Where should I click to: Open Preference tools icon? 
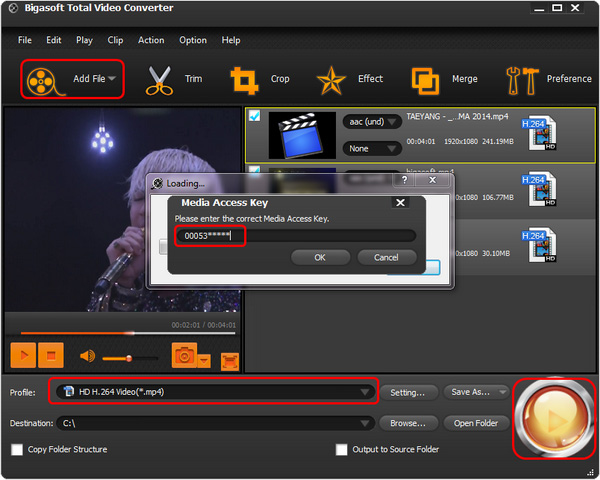pyautogui.click(x=522, y=80)
